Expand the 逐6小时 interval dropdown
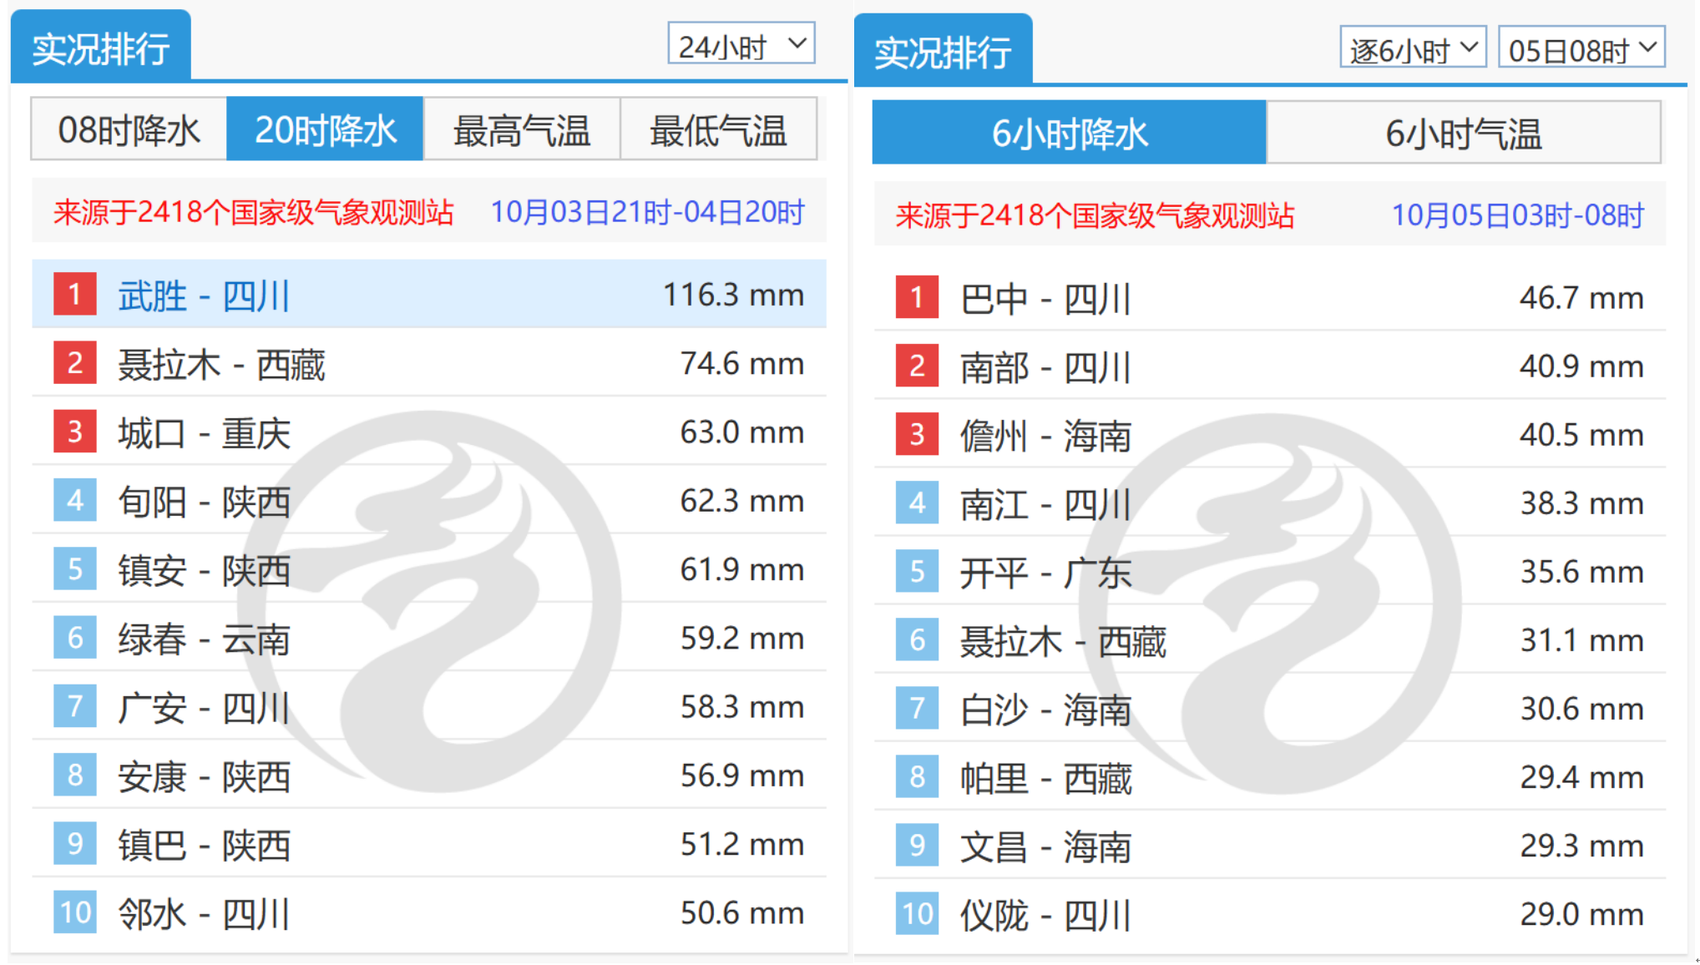1700x965 pixels. (1412, 49)
